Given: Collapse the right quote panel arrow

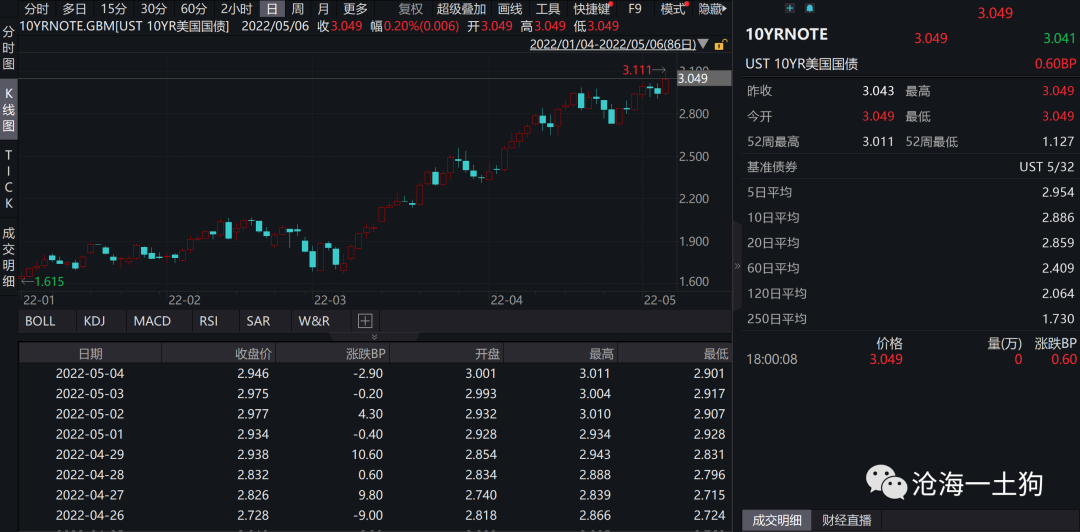Looking at the screenshot, I should (738, 266).
